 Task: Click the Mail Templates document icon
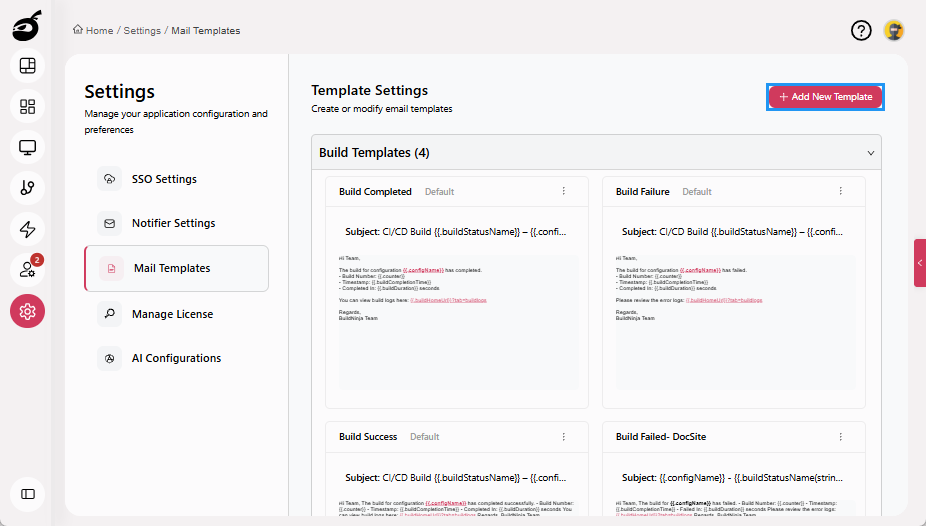click(x=111, y=269)
